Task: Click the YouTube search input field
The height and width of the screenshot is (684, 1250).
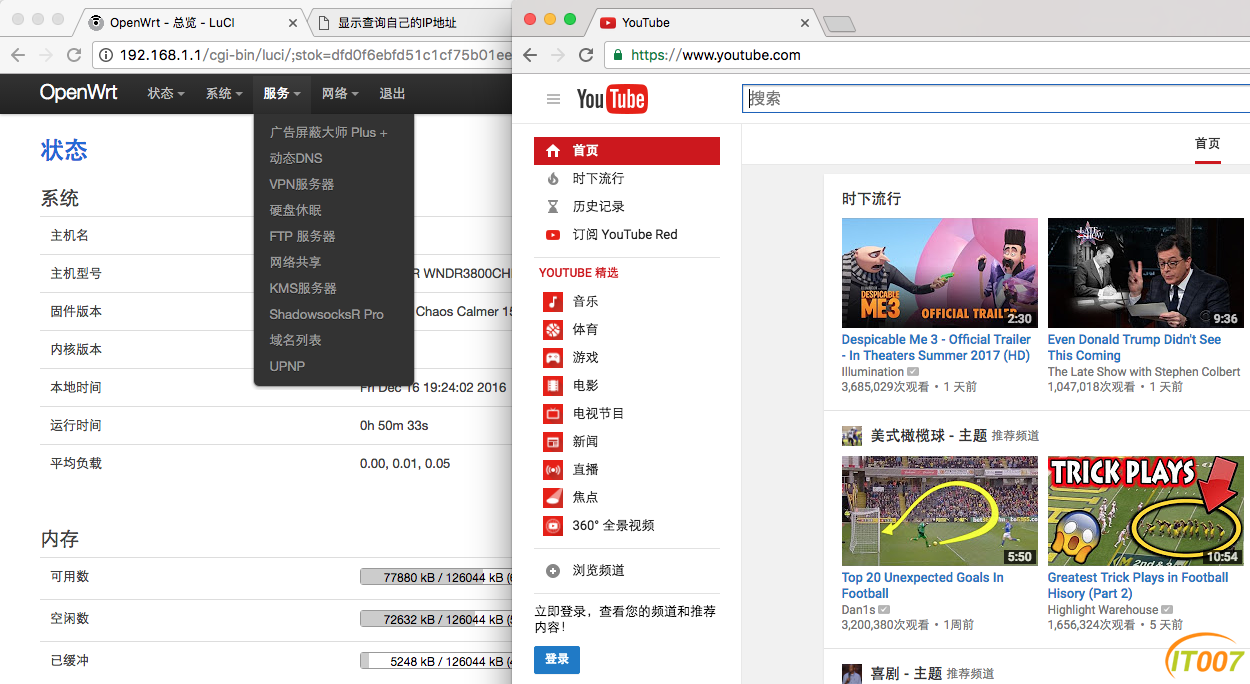Action: pyautogui.click(x=996, y=98)
